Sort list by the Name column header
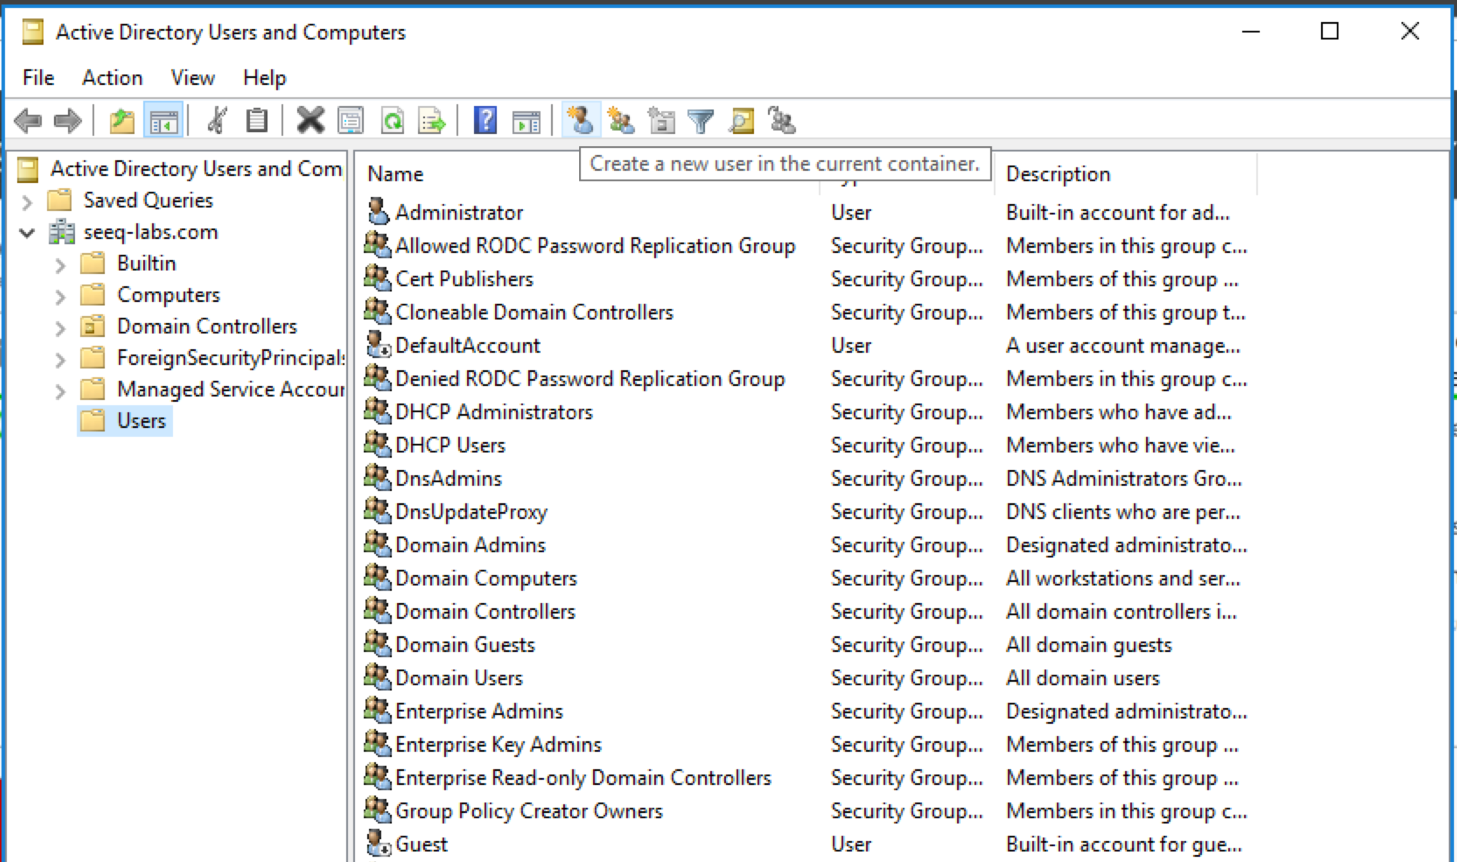1457x862 pixels. point(394,173)
